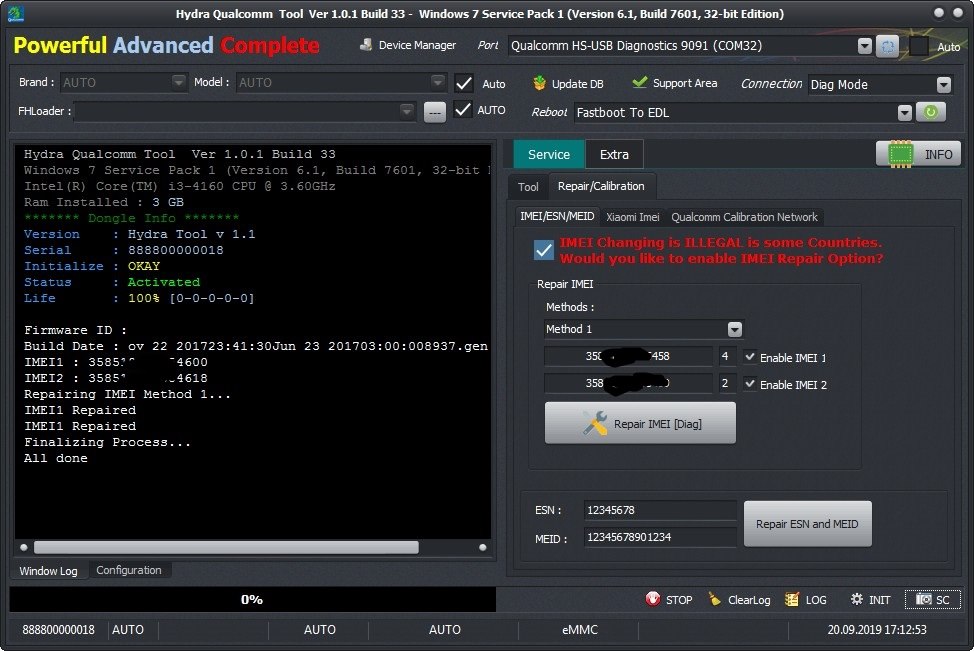Open the Port dropdown list

click(x=865, y=46)
